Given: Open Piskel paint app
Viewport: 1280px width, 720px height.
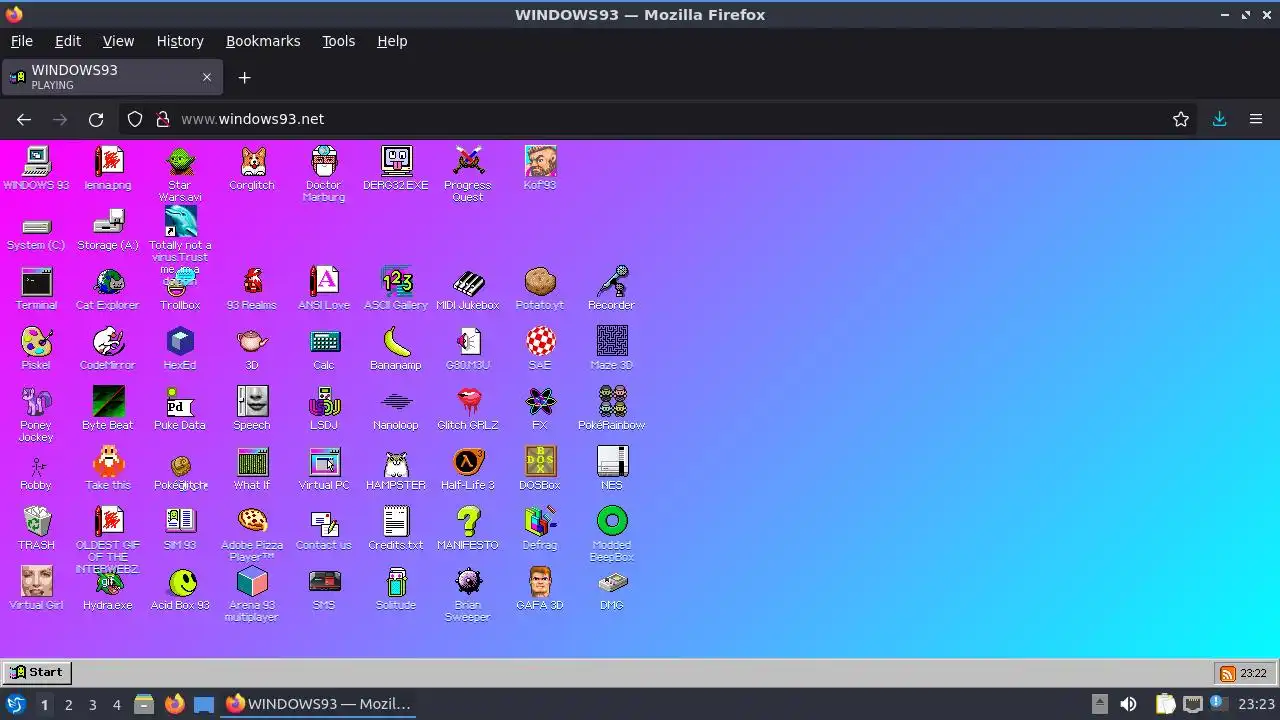Looking at the screenshot, I should click(36, 348).
